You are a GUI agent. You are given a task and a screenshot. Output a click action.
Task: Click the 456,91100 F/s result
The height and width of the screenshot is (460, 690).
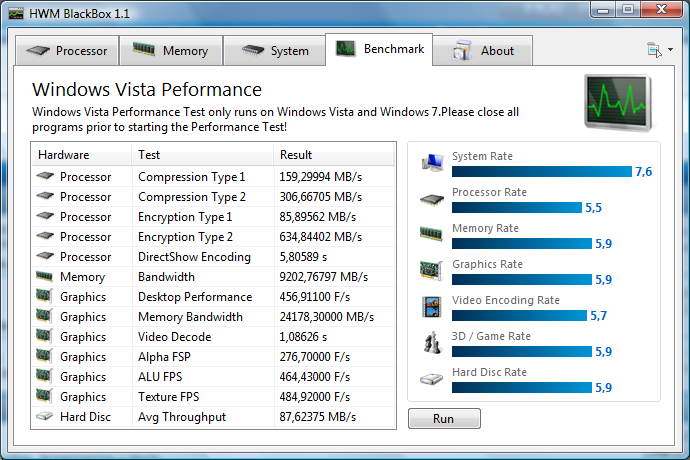(x=315, y=297)
